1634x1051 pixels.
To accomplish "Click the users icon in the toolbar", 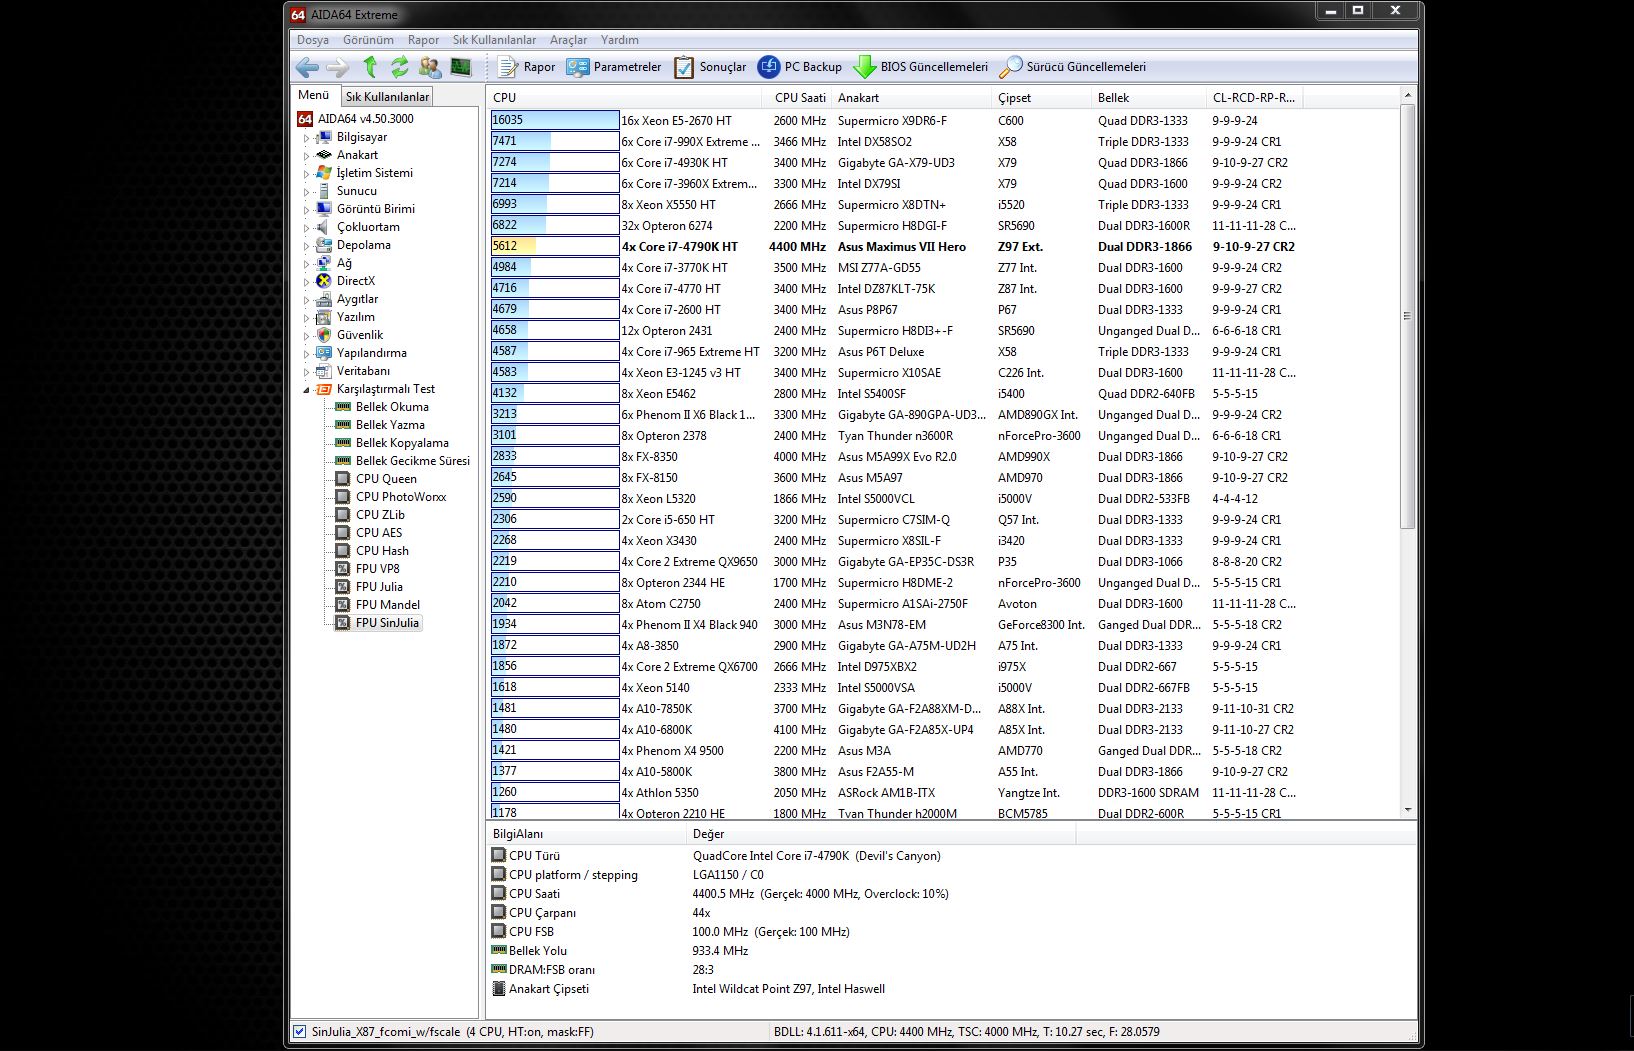I will 430,67.
